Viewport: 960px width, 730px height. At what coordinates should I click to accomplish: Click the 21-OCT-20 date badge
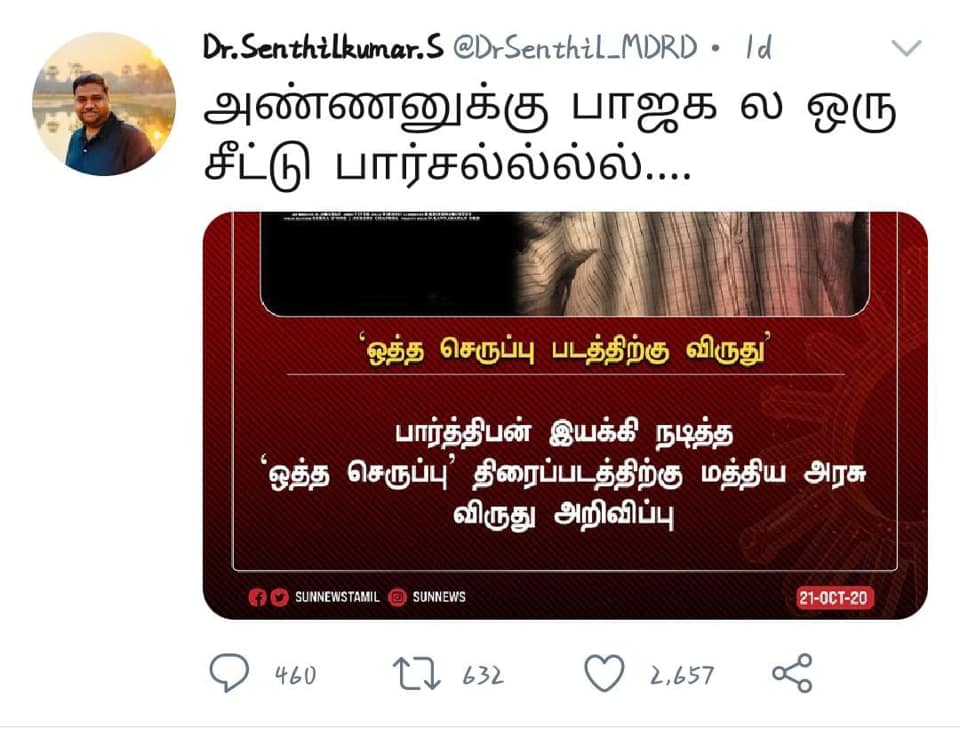click(x=834, y=598)
